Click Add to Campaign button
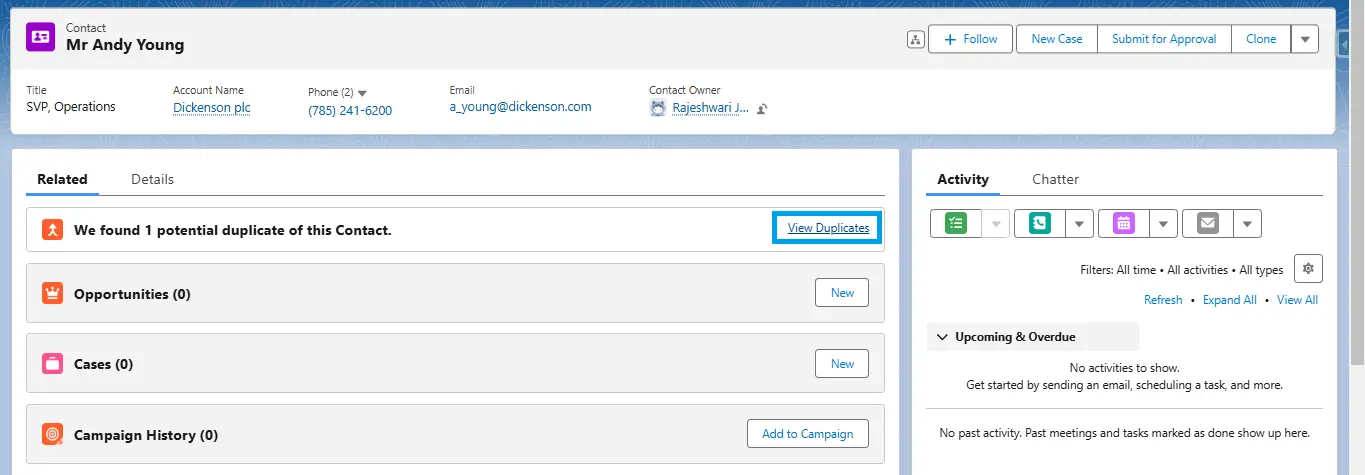The width and height of the screenshot is (1365, 475). tap(807, 434)
